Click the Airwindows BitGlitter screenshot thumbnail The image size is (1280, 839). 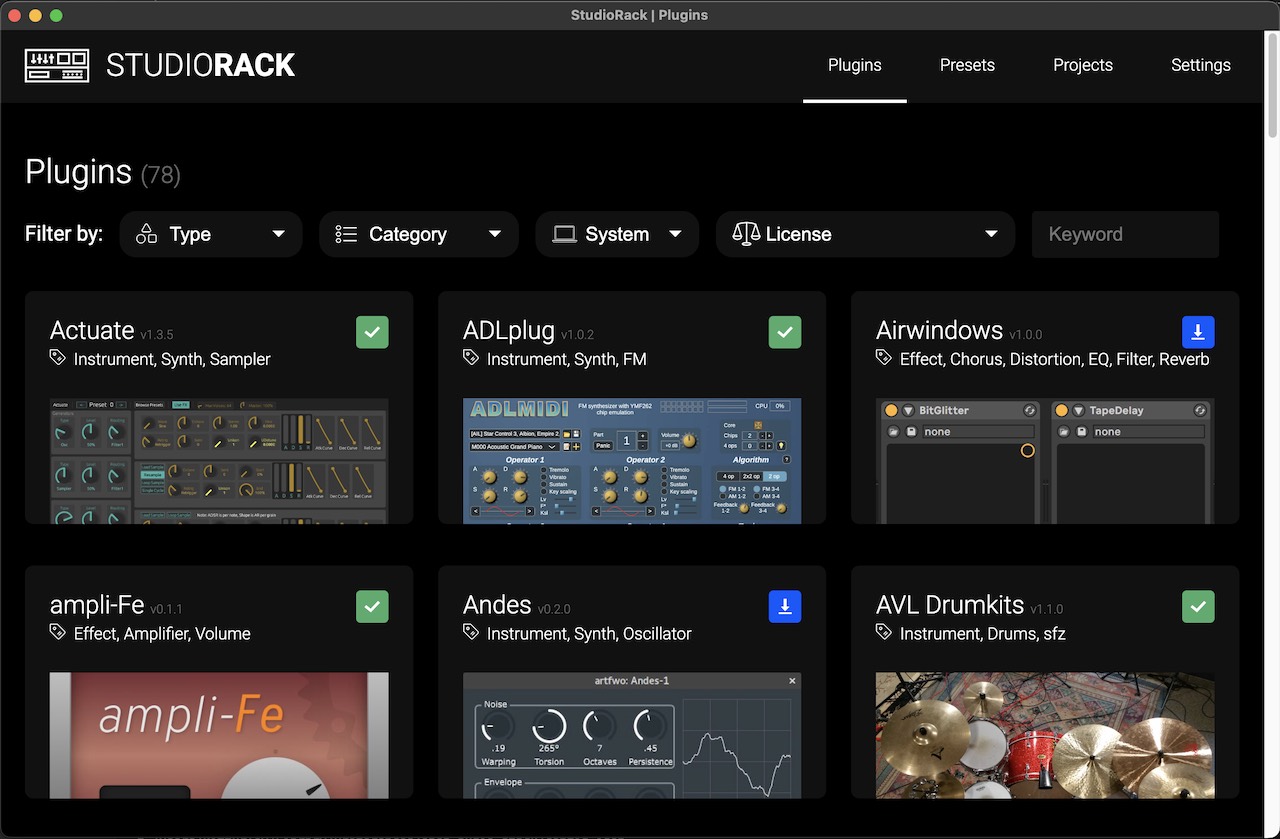coord(1045,461)
